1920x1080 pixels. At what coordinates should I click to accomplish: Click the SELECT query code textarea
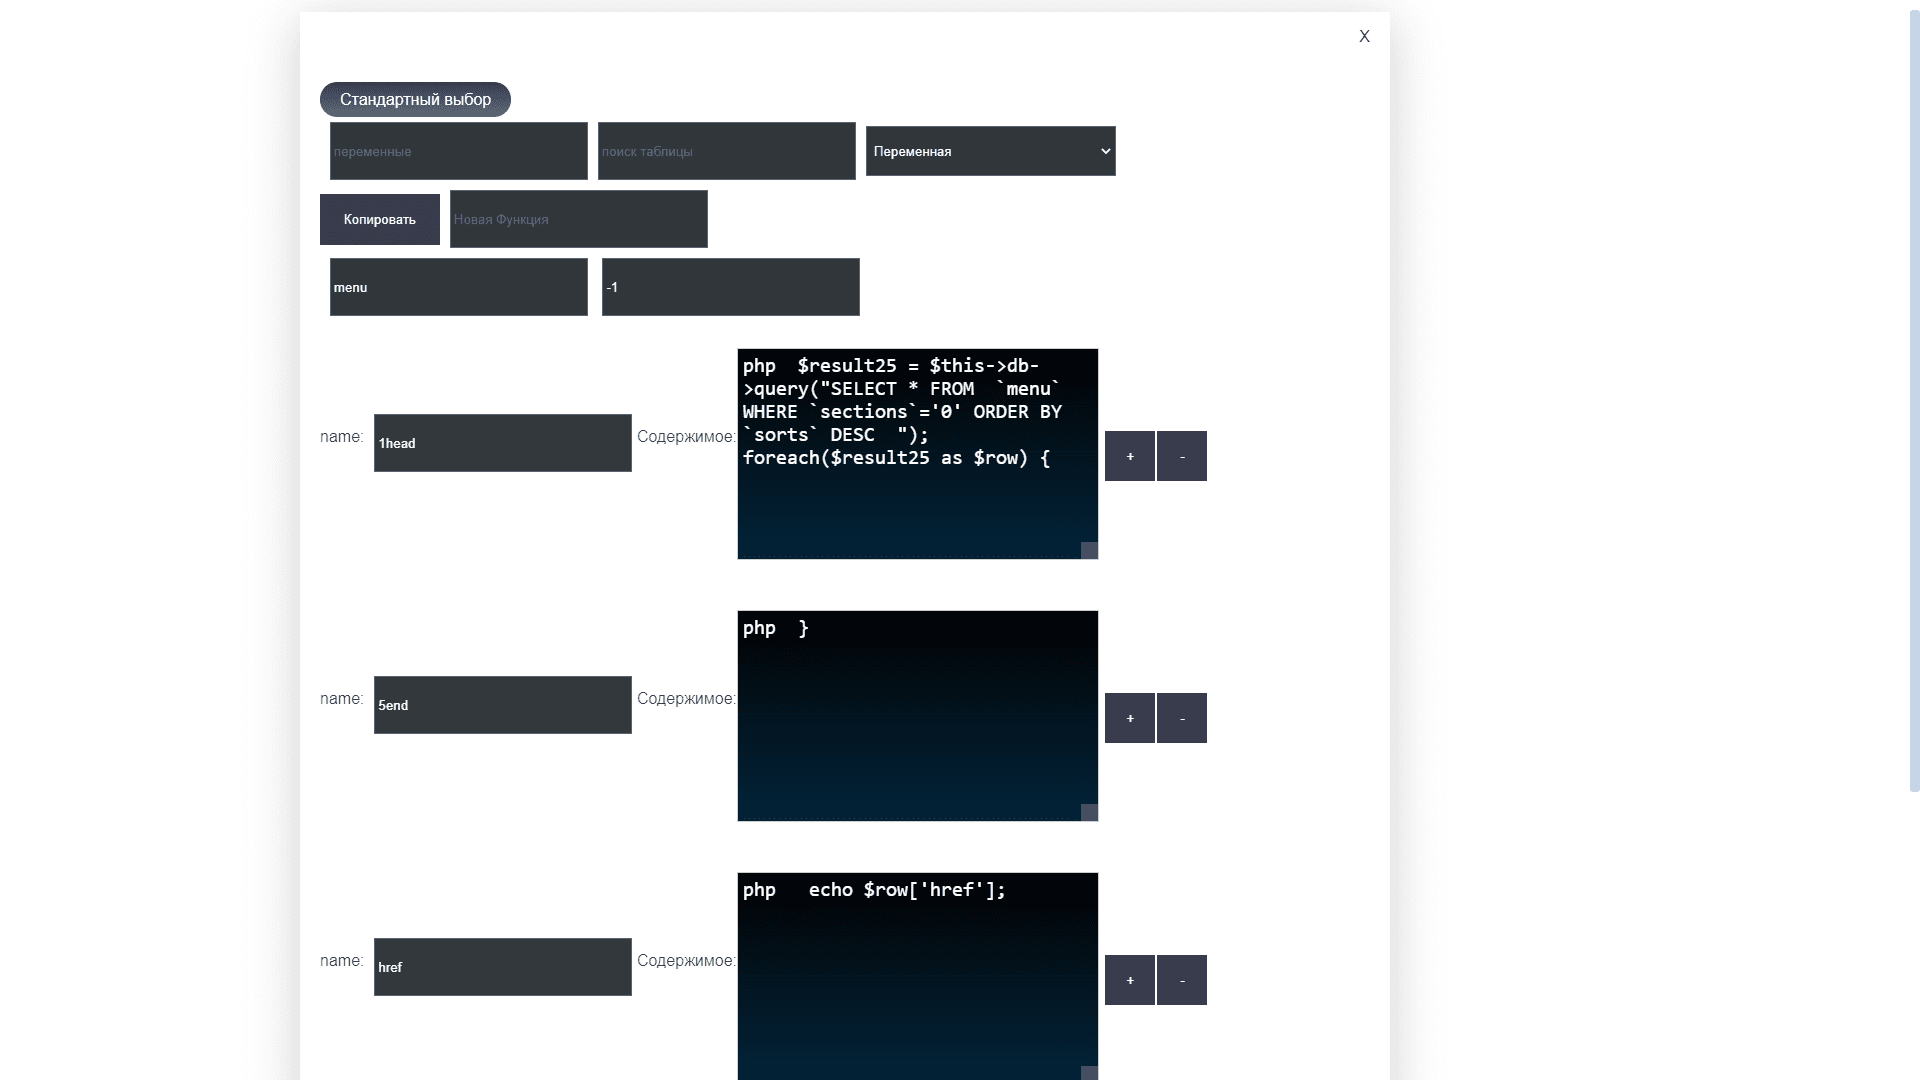tap(917, 454)
